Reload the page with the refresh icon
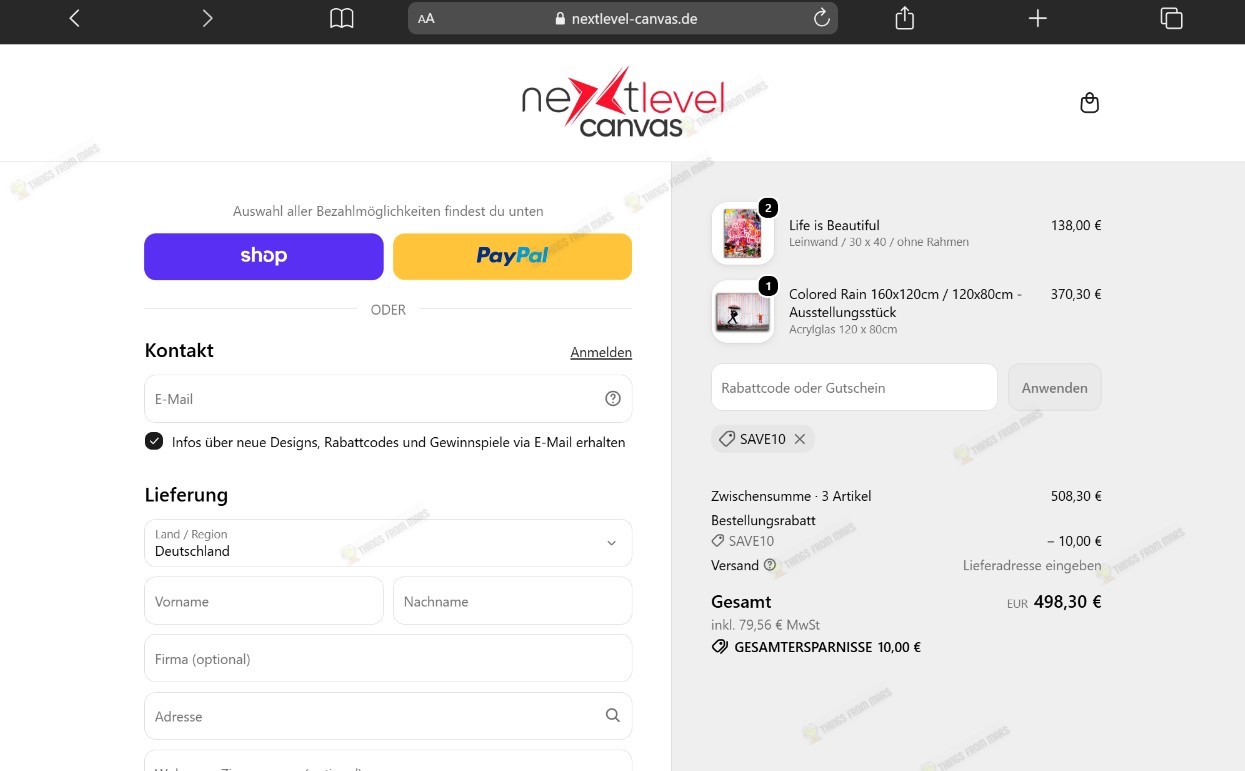This screenshot has height=771, width=1245. click(x=822, y=18)
